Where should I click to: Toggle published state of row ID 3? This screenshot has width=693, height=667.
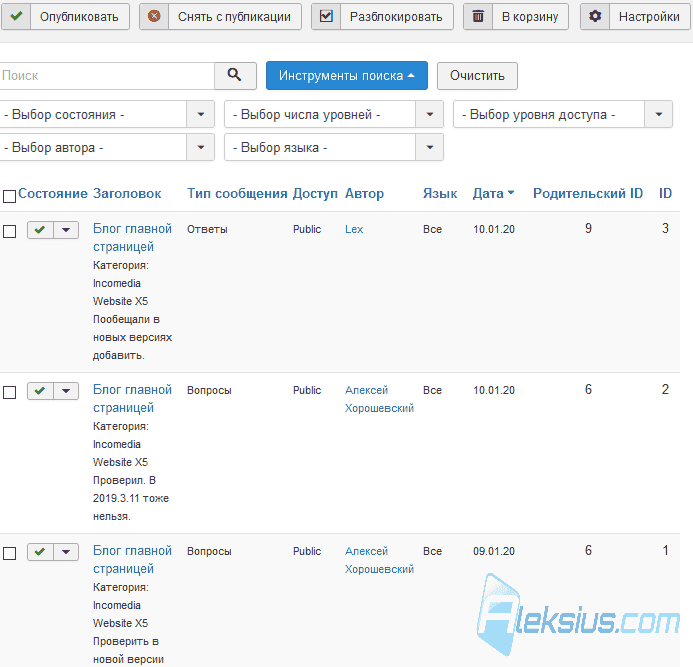tap(40, 230)
